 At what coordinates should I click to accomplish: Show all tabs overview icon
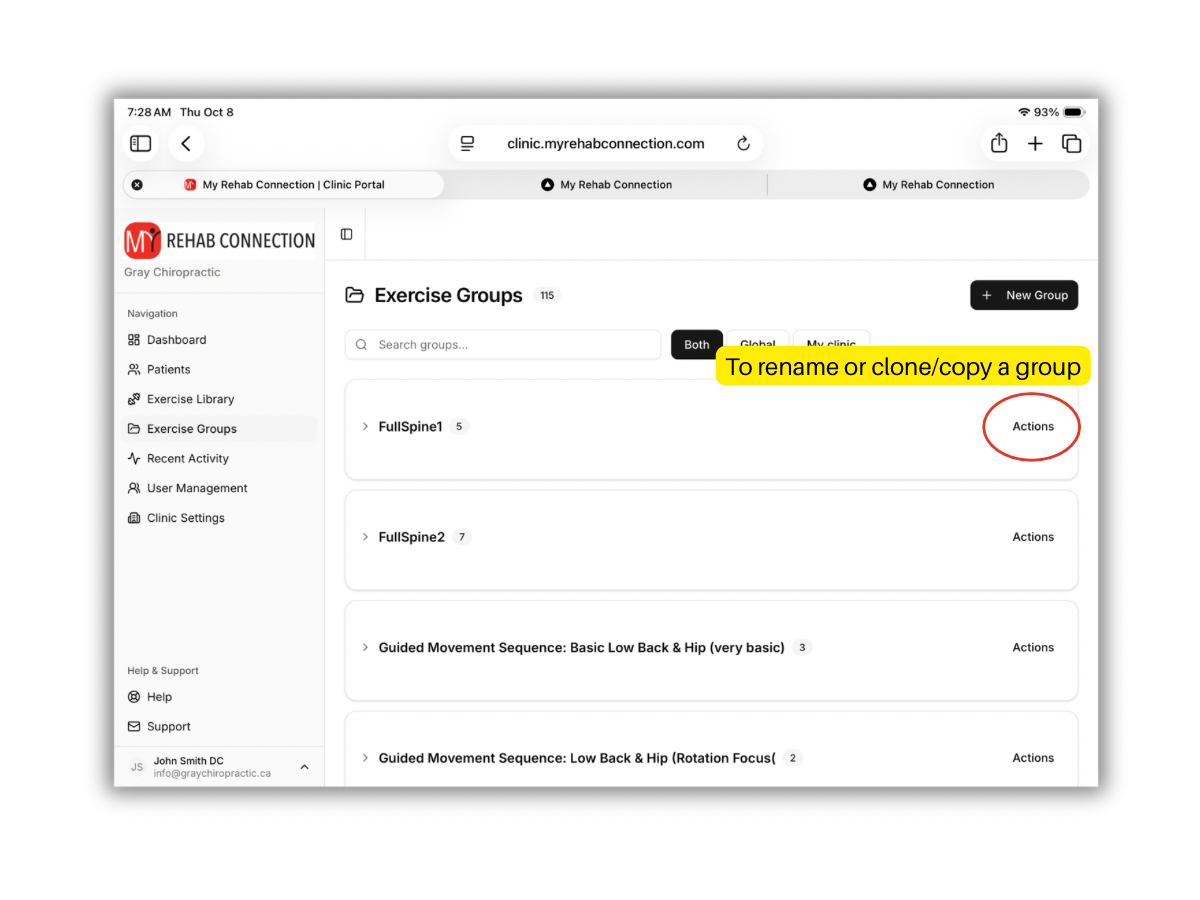pyautogui.click(x=1071, y=144)
